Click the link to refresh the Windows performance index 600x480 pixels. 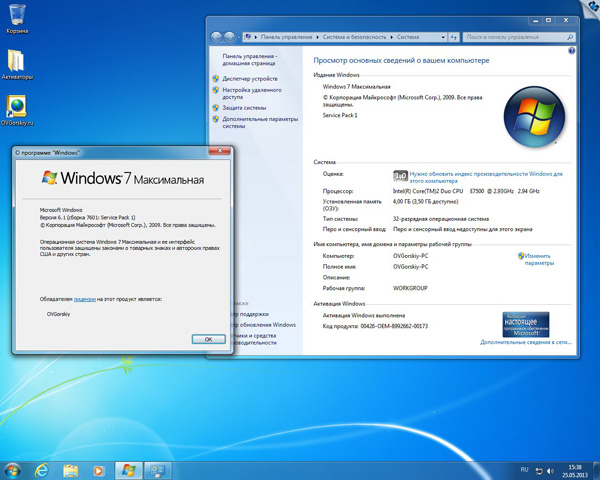tap(486, 177)
